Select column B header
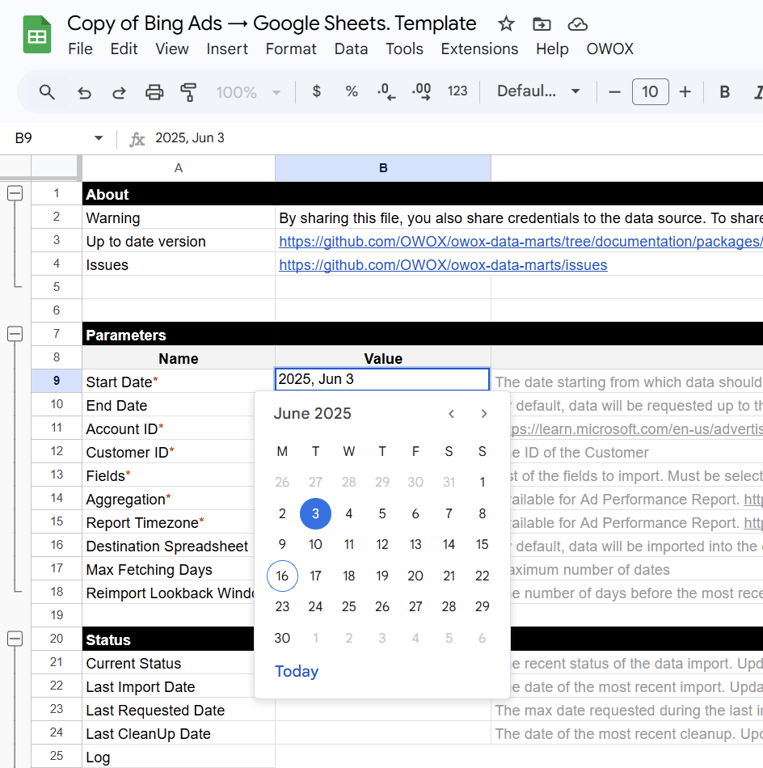This screenshot has height=768, width=763. pyautogui.click(x=383, y=168)
